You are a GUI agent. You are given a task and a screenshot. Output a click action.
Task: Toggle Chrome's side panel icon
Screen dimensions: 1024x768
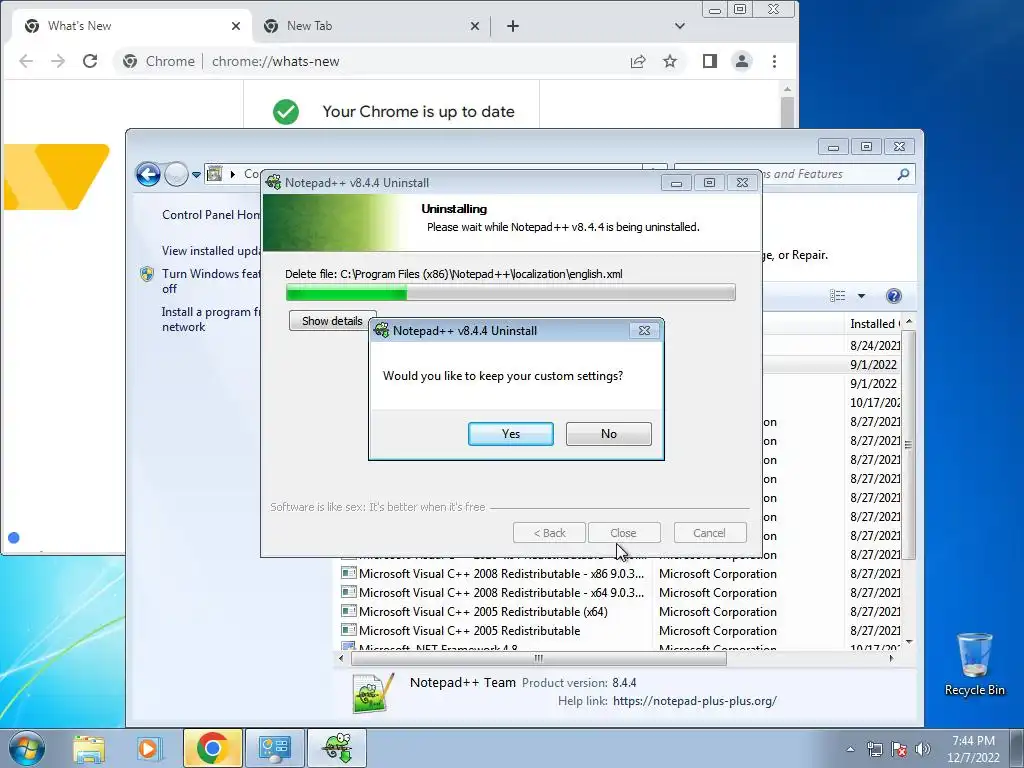click(710, 61)
